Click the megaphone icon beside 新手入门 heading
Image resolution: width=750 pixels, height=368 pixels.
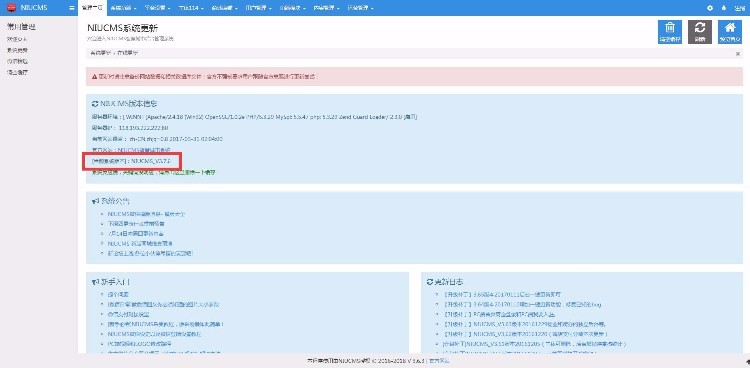95,282
